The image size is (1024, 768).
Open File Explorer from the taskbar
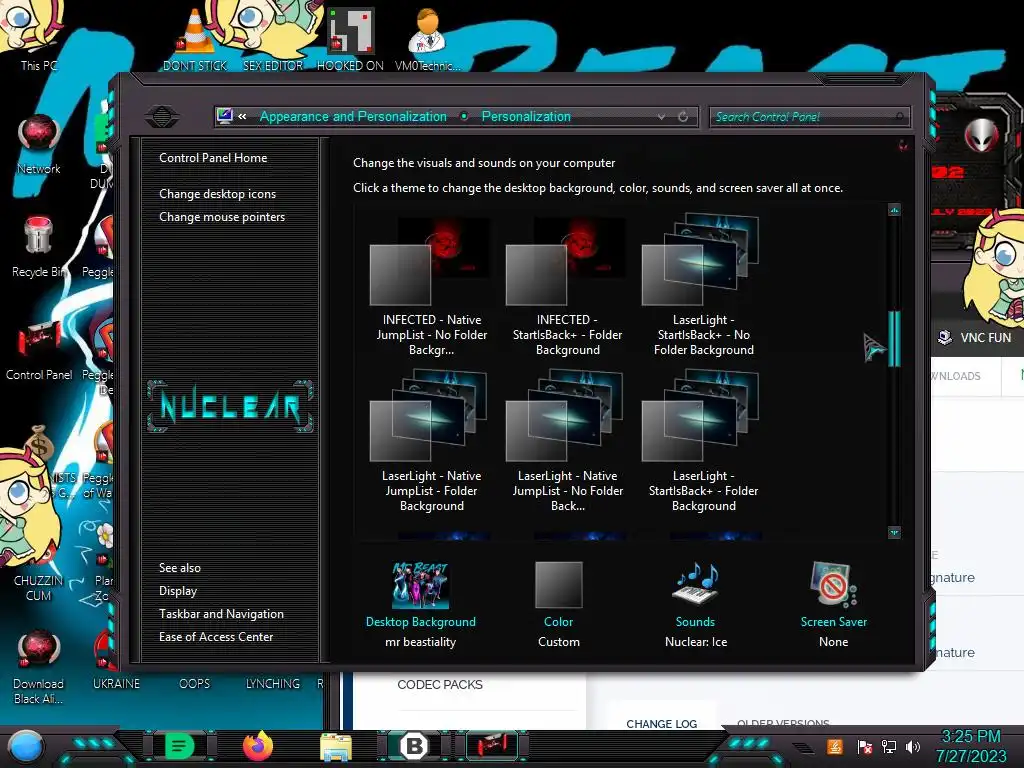click(x=336, y=747)
